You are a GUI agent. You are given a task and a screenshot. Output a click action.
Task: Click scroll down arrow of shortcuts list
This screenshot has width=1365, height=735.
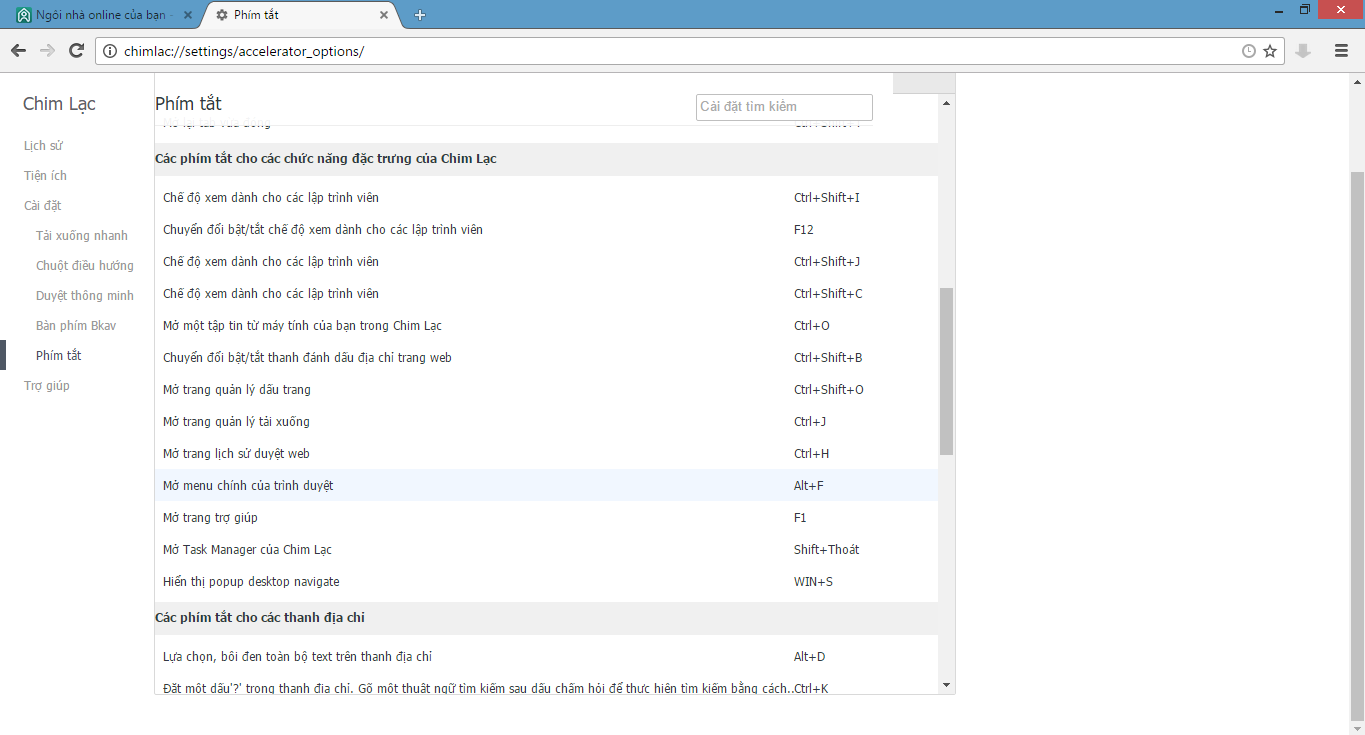(x=946, y=684)
